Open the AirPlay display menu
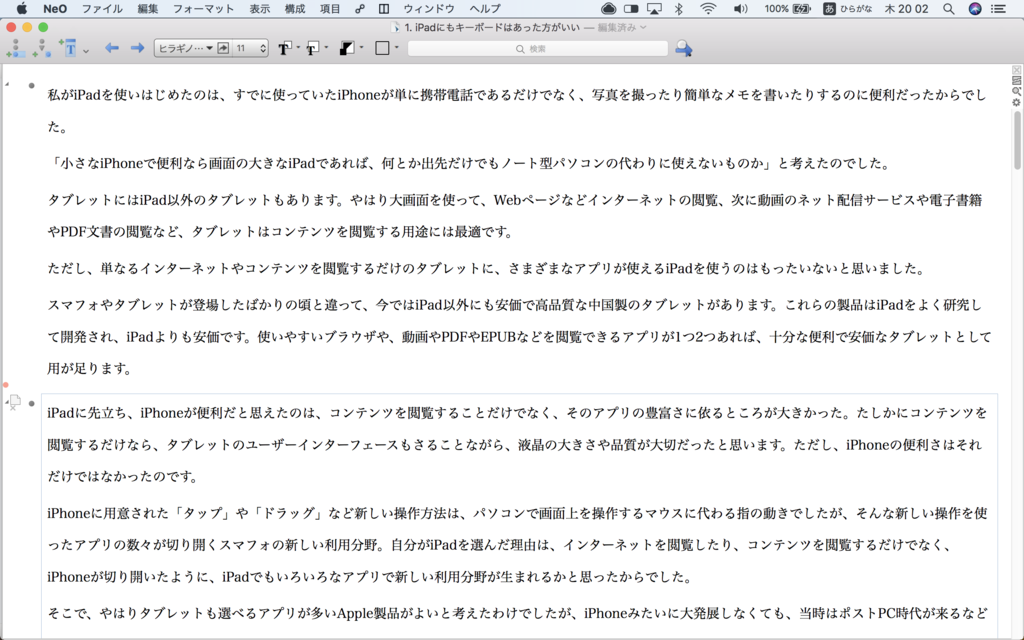The width and height of the screenshot is (1024, 640). [x=654, y=8]
